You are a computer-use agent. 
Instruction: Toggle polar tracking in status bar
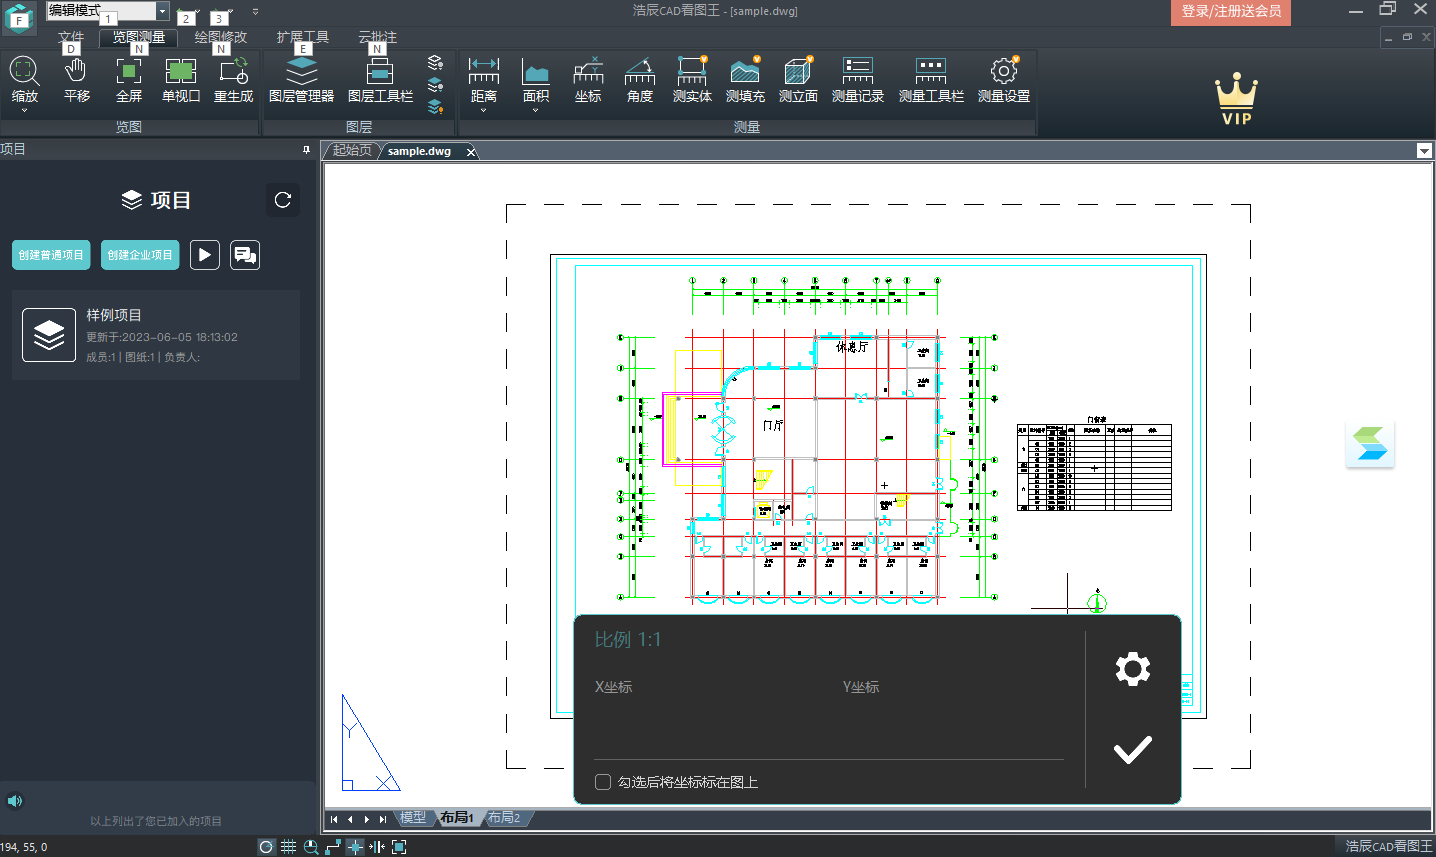[266, 847]
